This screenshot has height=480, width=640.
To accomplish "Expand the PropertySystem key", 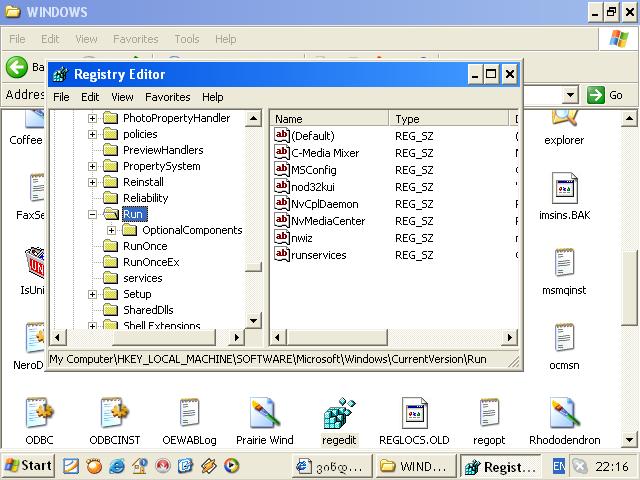I will [x=92, y=166].
